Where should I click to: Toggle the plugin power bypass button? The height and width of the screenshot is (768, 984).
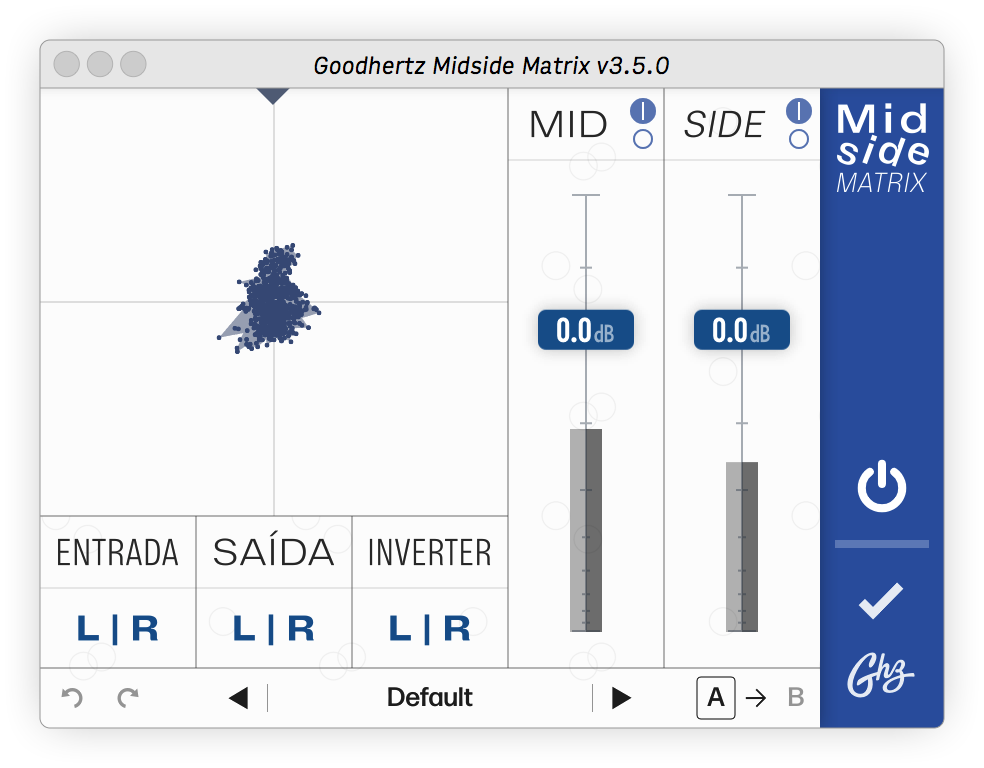click(882, 486)
